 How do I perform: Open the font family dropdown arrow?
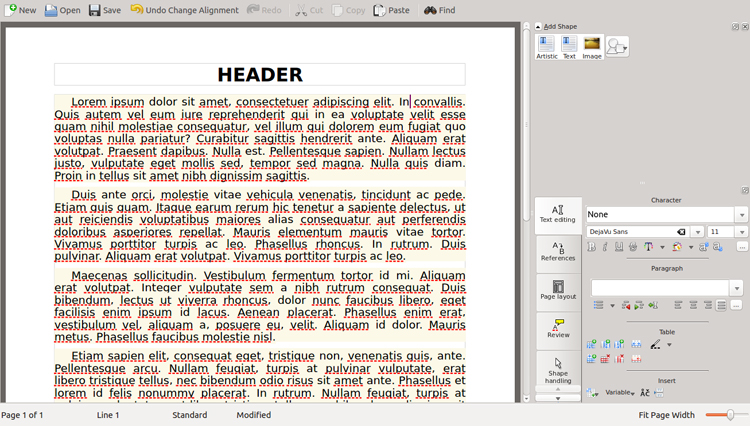point(697,232)
